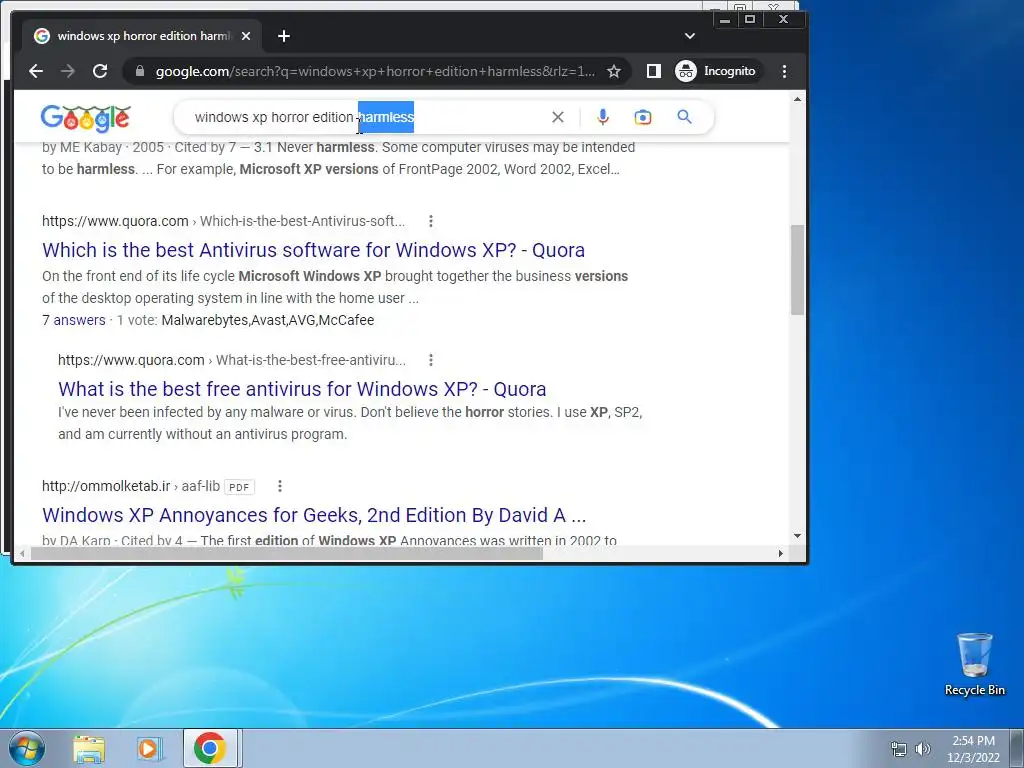The image size is (1024, 768).
Task: Click the https://www.quora.com Which-is-the-best URL text
Action: [x=223, y=221]
